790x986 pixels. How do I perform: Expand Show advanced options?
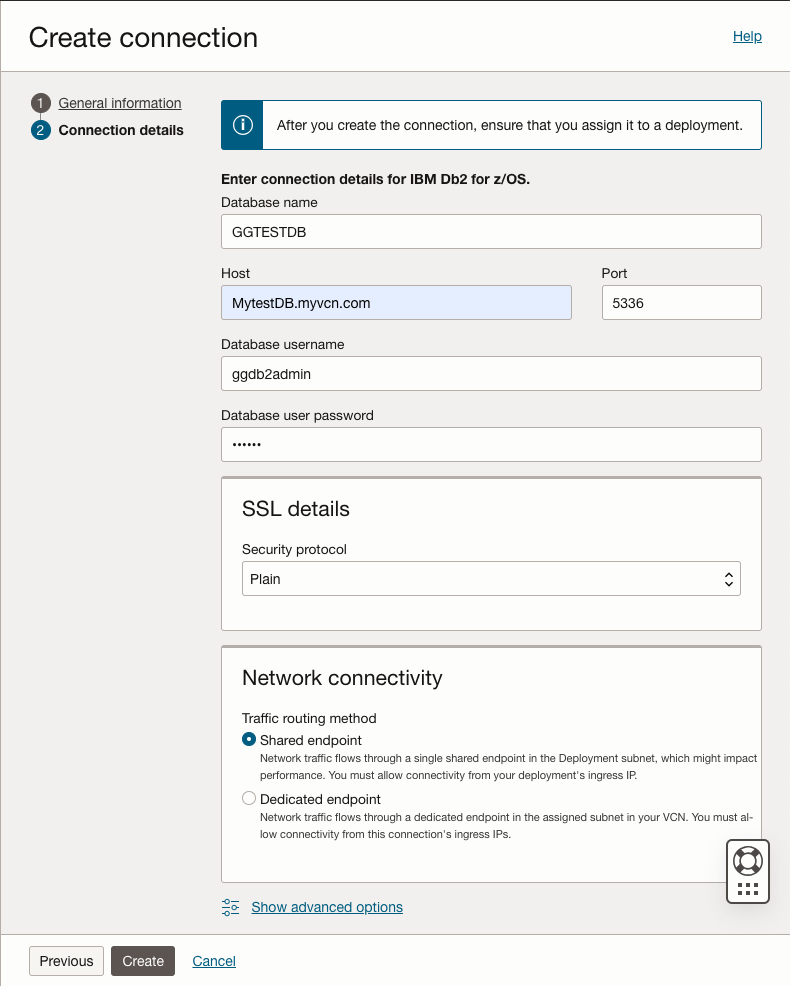[327, 907]
